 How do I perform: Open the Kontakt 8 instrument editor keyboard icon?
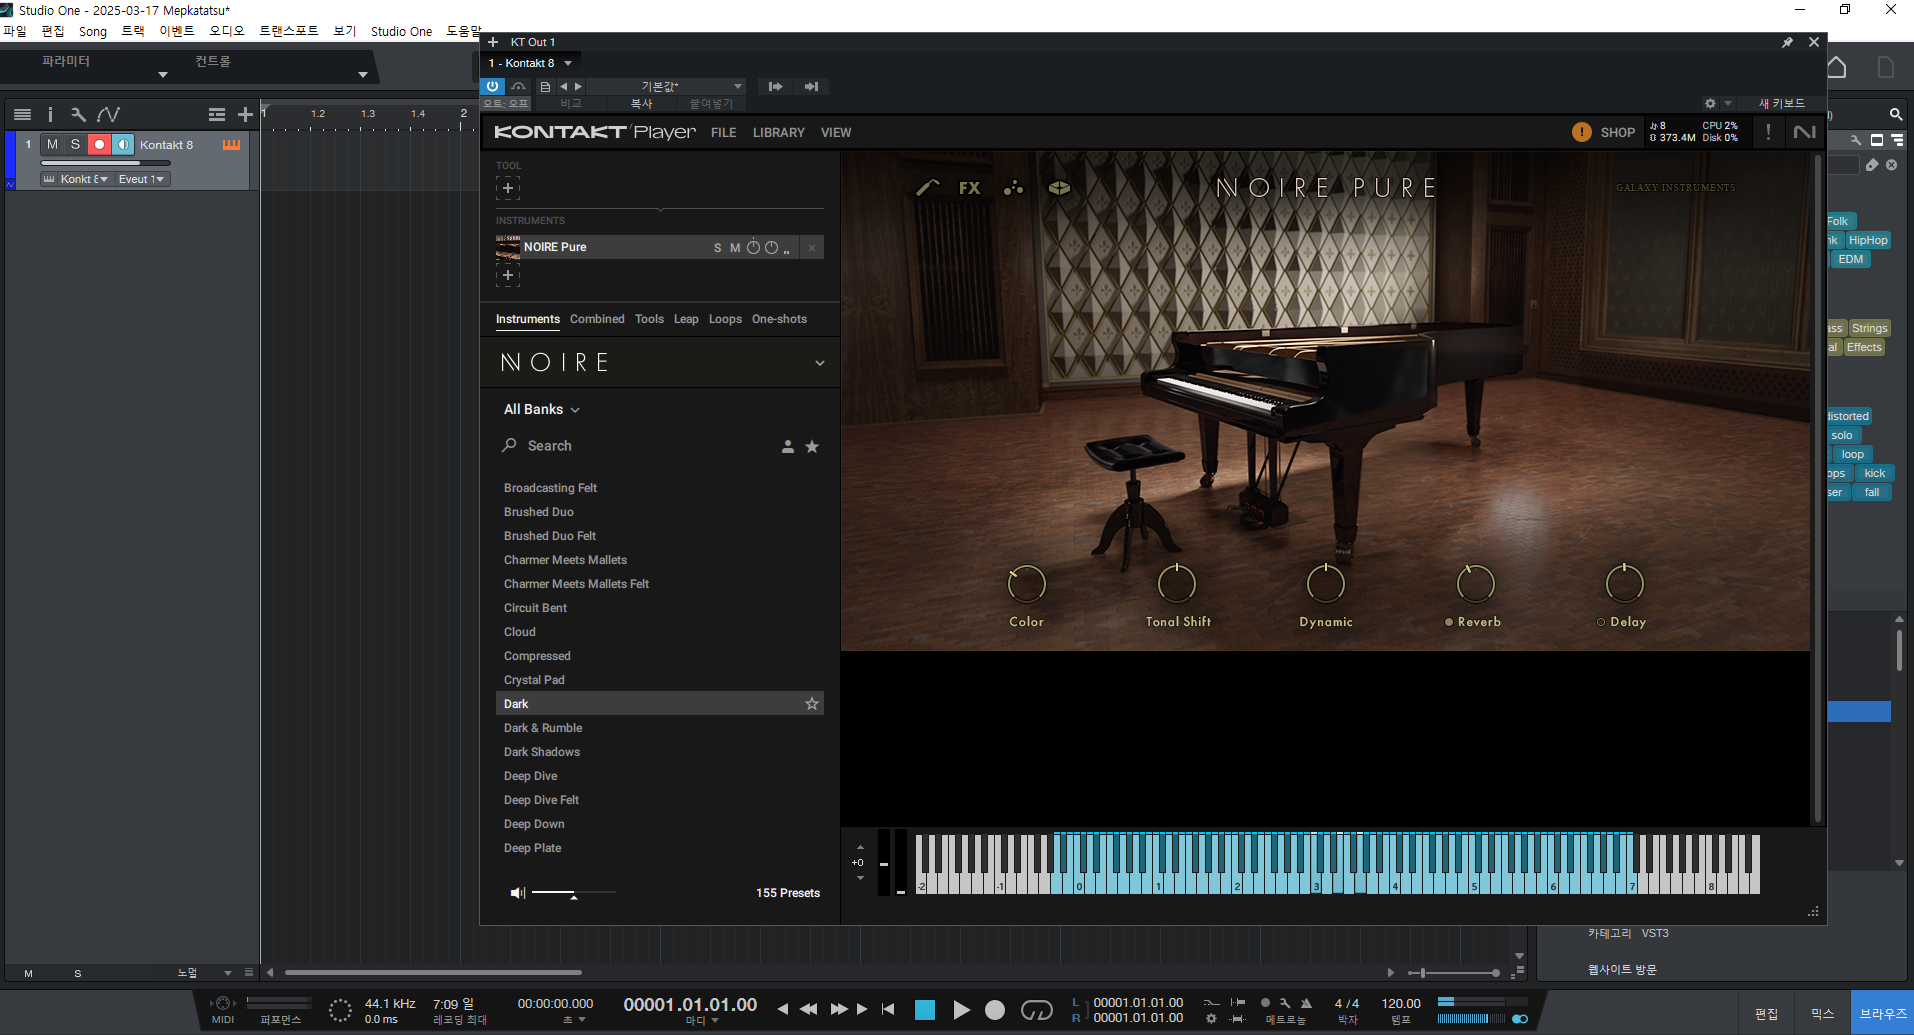pos(231,145)
